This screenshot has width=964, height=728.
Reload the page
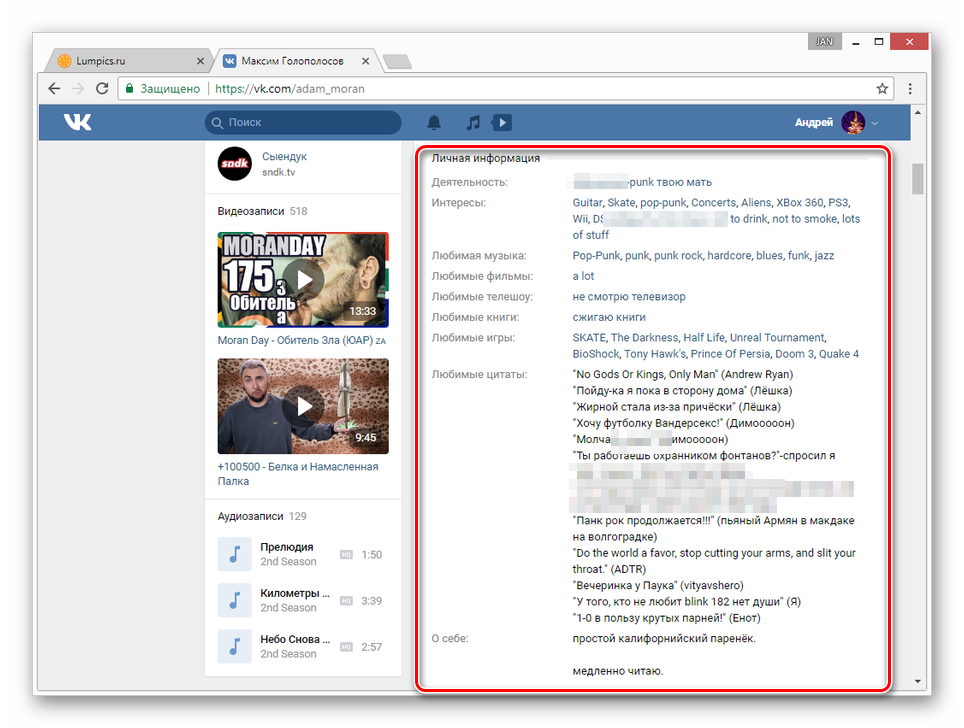tap(102, 88)
